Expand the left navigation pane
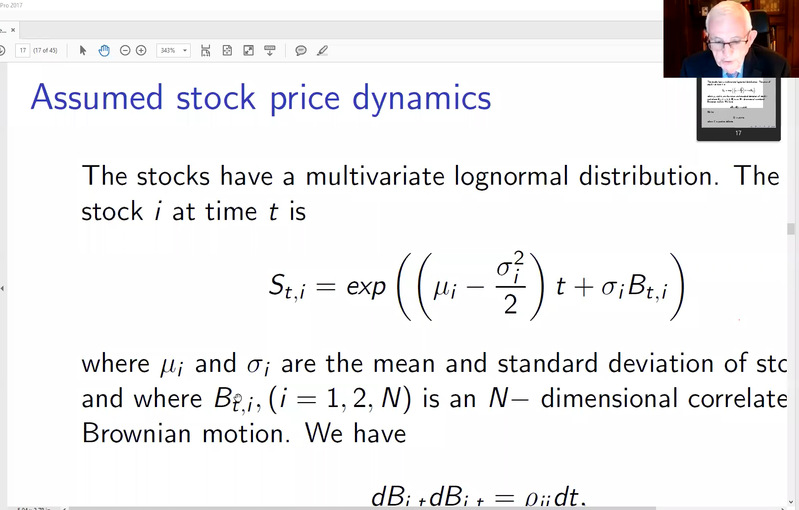Screen dimensions: 799x510 [x=3, y=288]
